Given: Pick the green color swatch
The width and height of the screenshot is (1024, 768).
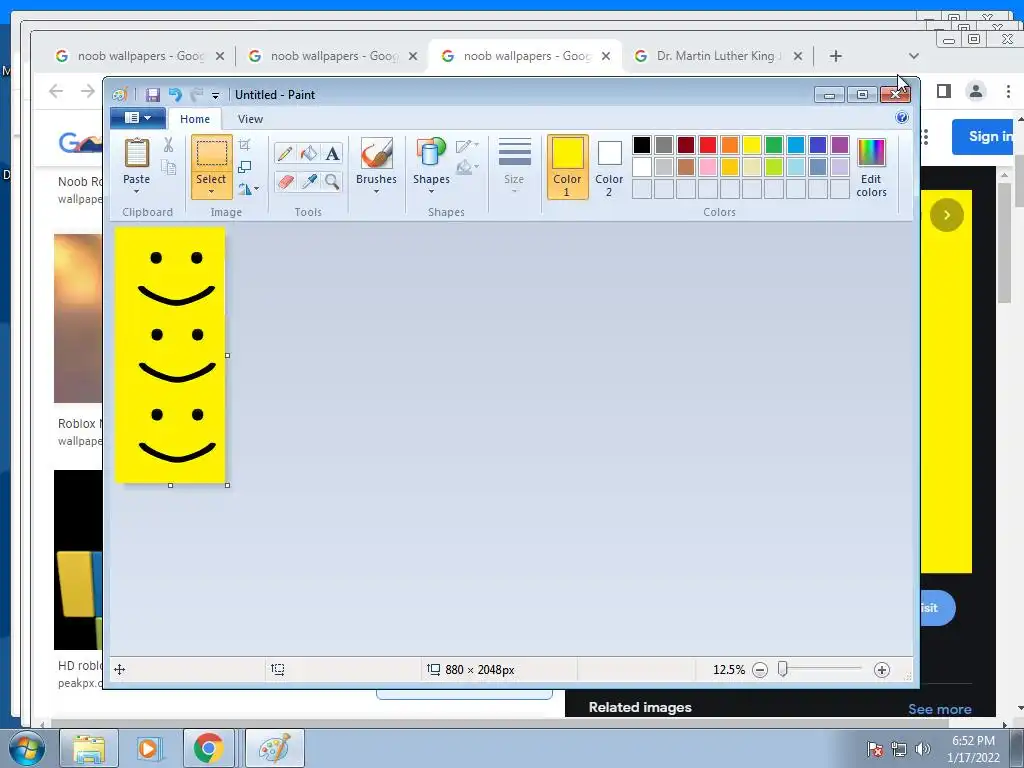Looking at the screenshot, I should click(773, 145).
